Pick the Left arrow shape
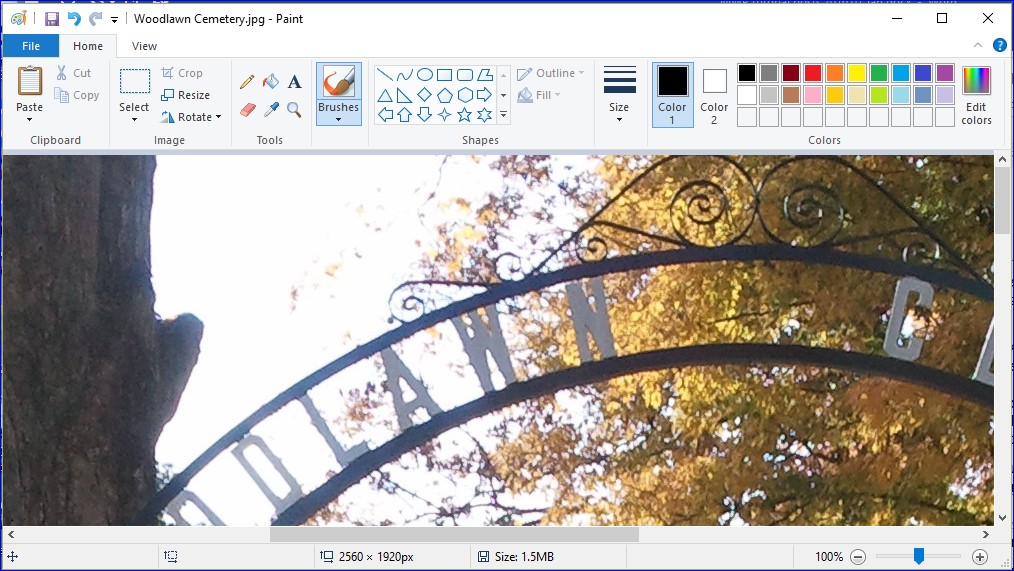 pos(385,115)
